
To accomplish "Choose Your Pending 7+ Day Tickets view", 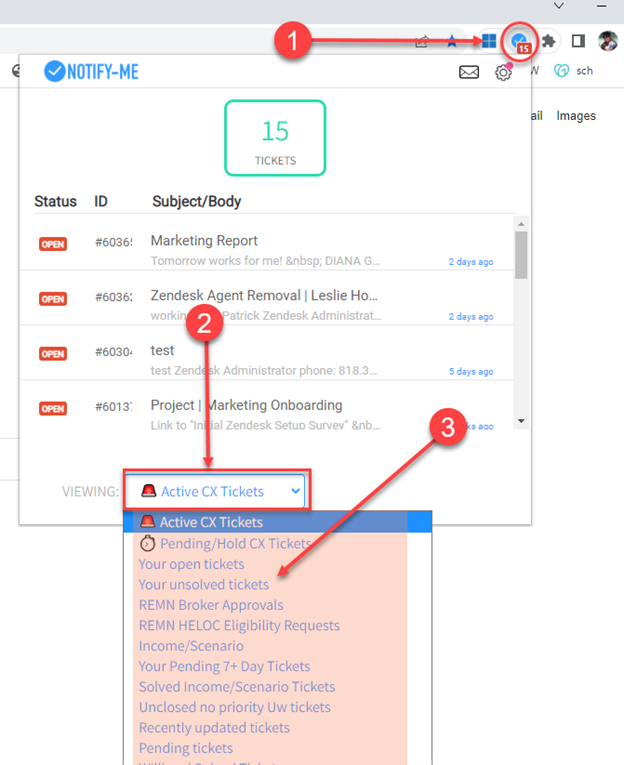I will [x=278, y=666].
